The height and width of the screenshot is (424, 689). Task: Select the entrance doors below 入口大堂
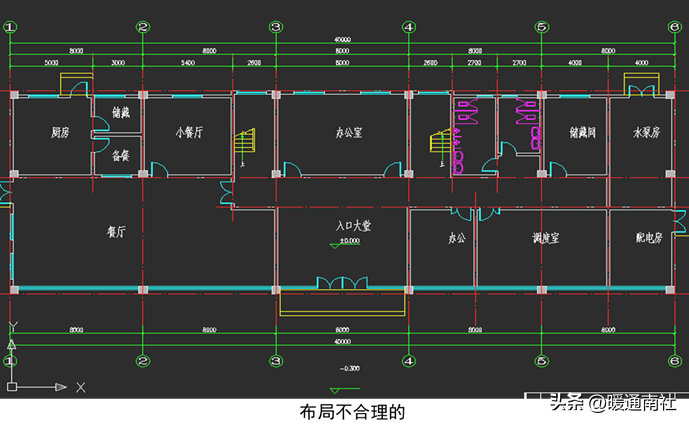pyautogui.click(x=342, y=282)
